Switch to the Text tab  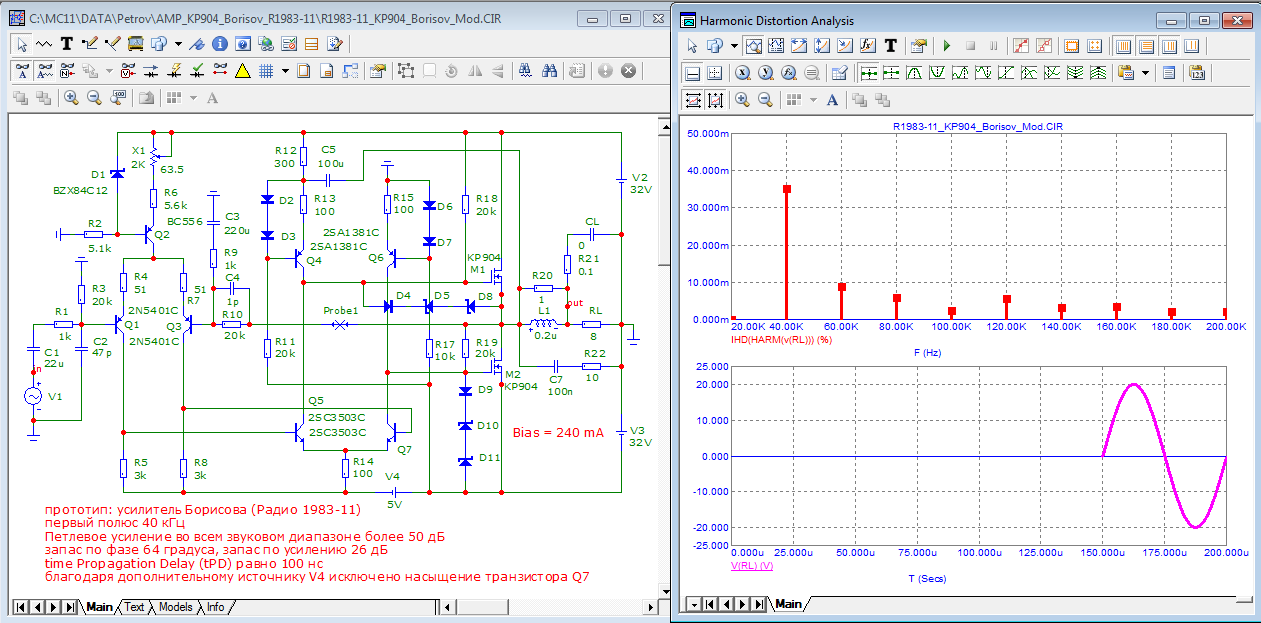[134, 607]
